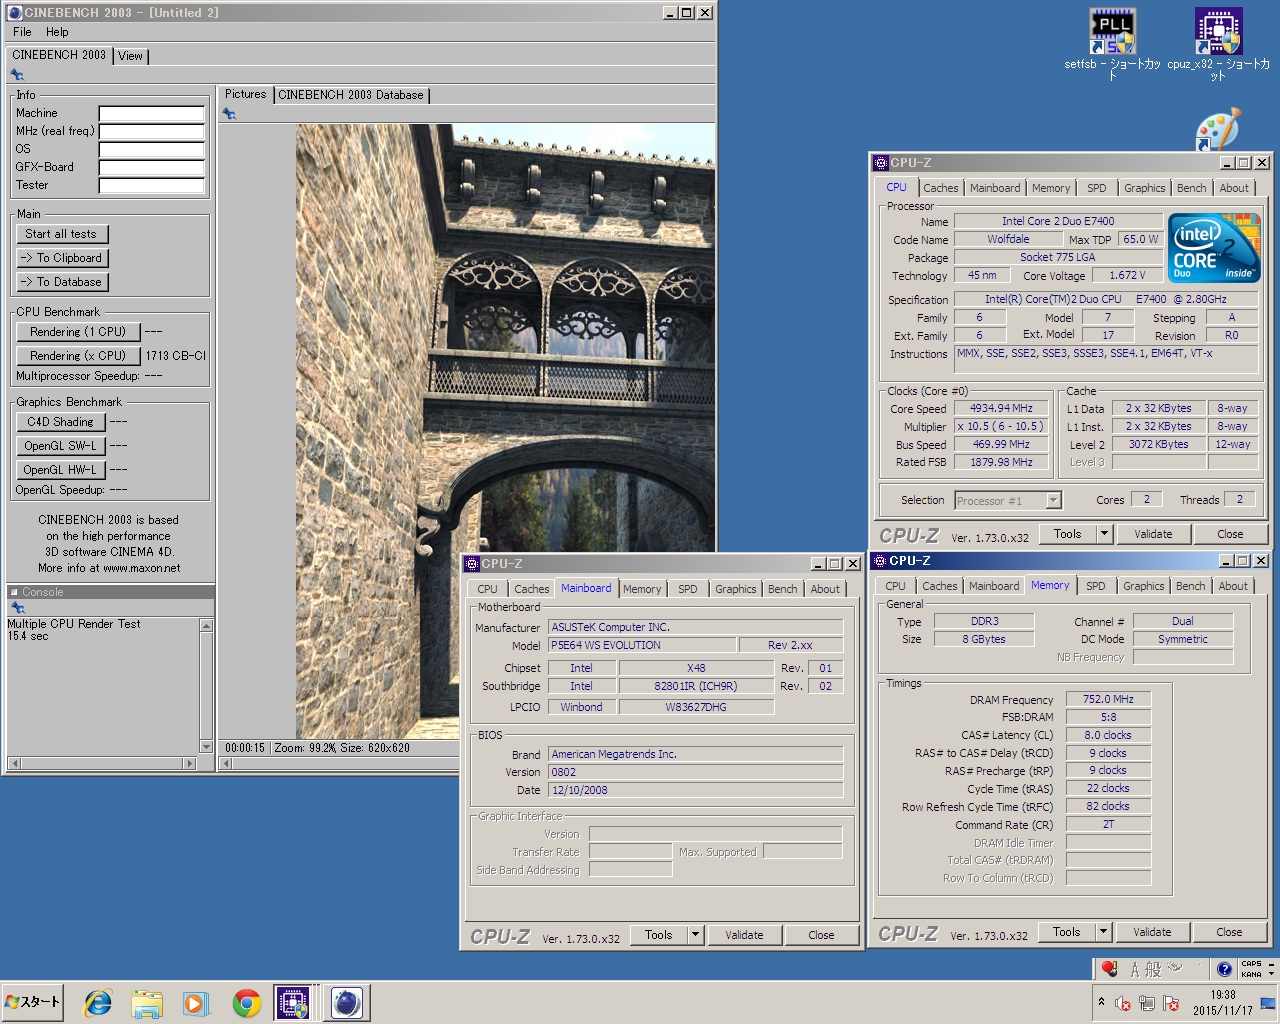This screenshot has width=1280, height=1024.
Task: Open the Help menu in CINEBENCH
Action: tap(57, 32)
